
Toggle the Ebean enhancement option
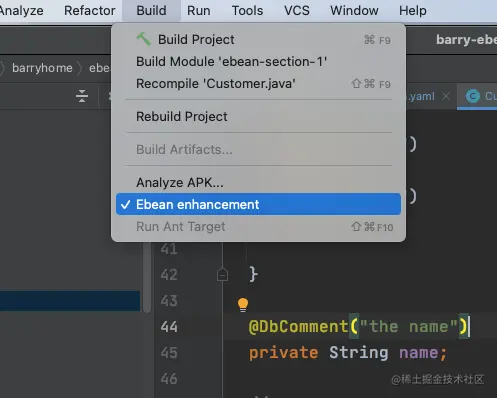(x=258, y=204)
